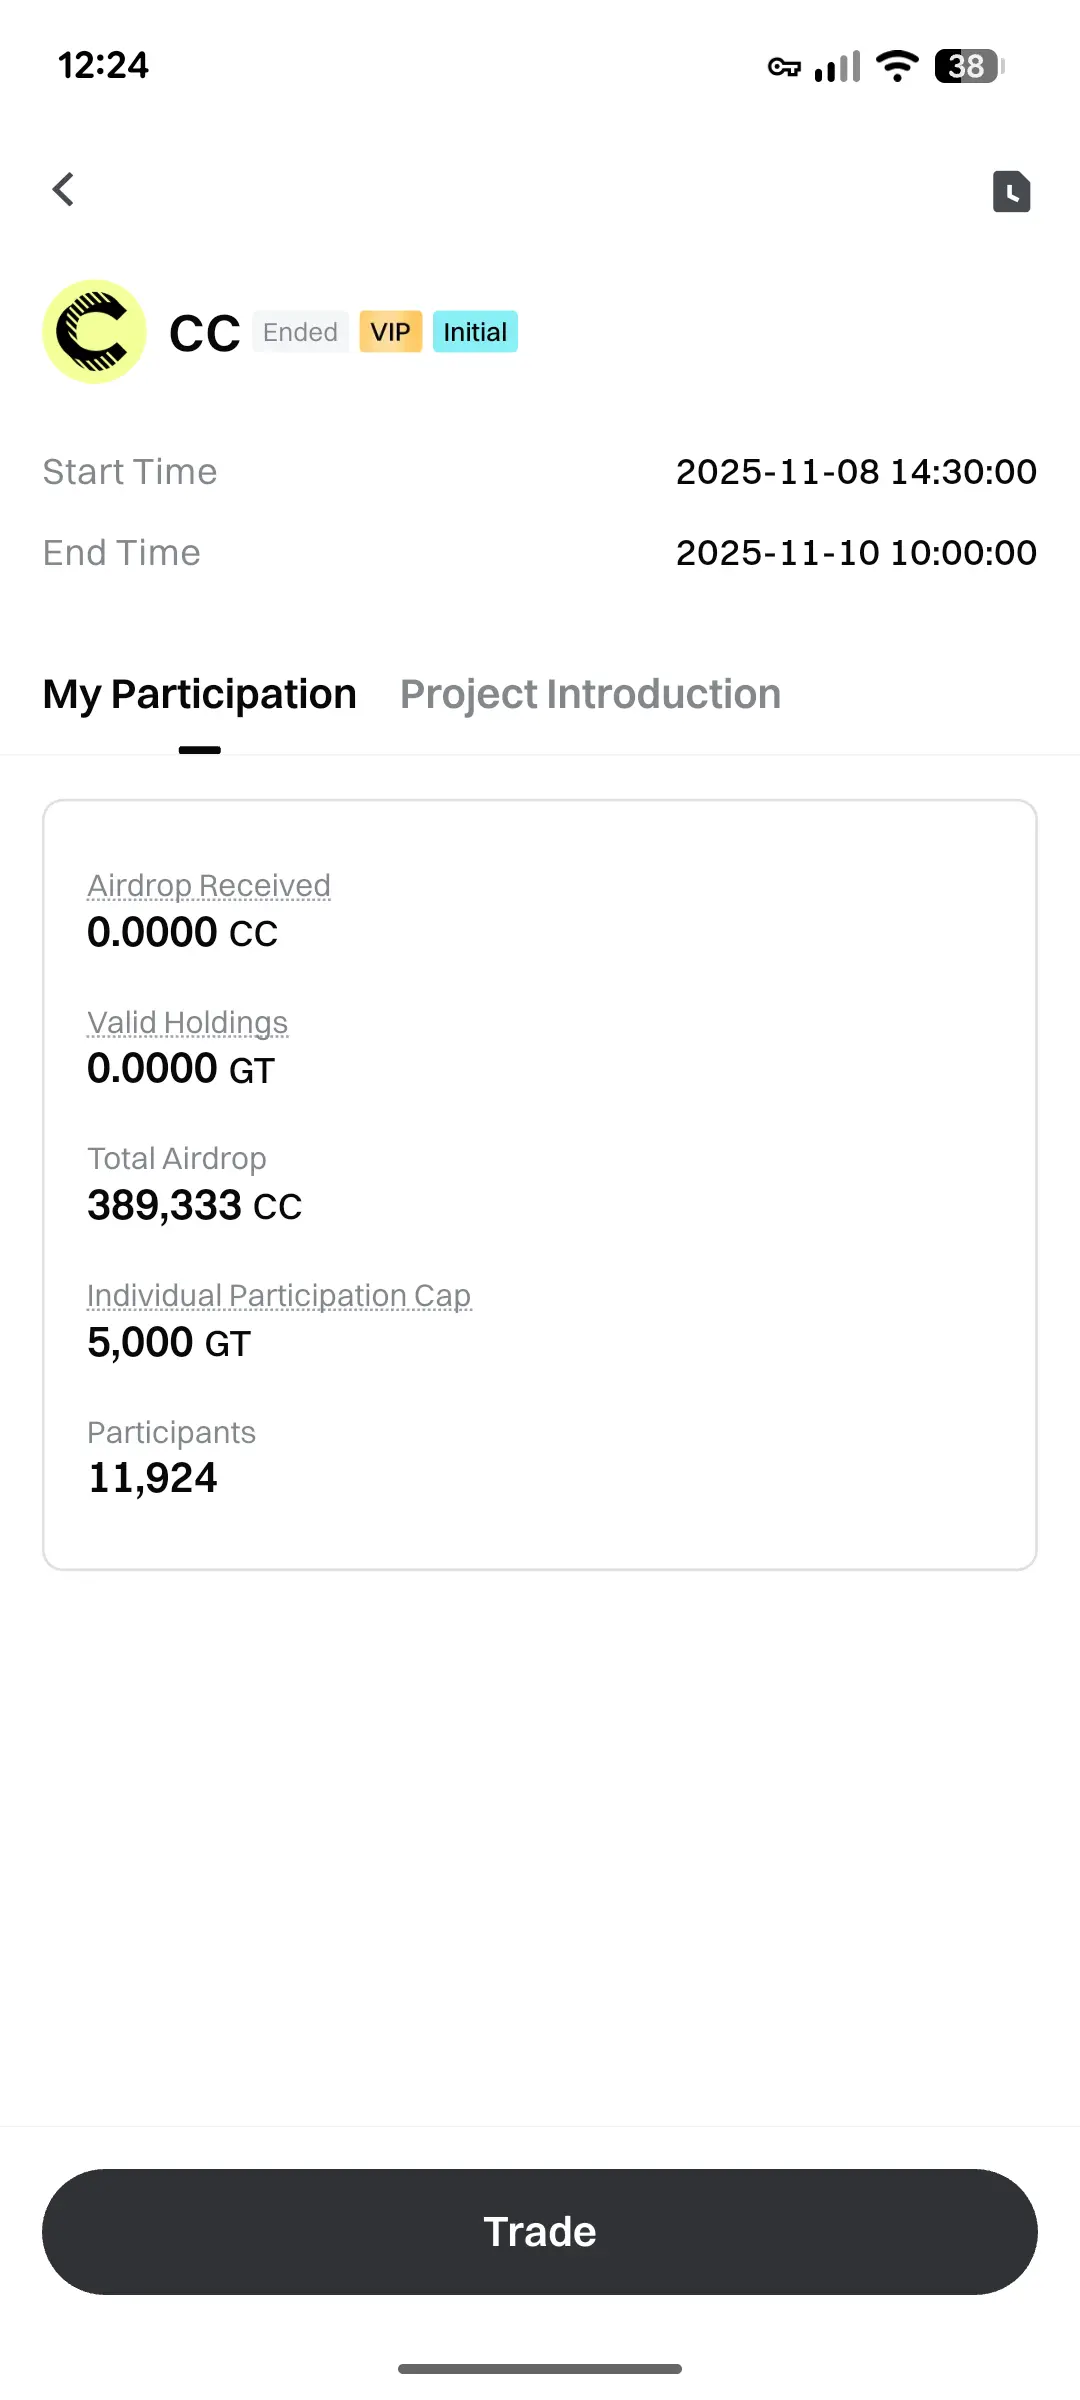Image resolution: width=1080 pixels, height=2400 pixels.
Task: Show Airdrop Received explanation tooltip
Action: (x=209, y=886)
